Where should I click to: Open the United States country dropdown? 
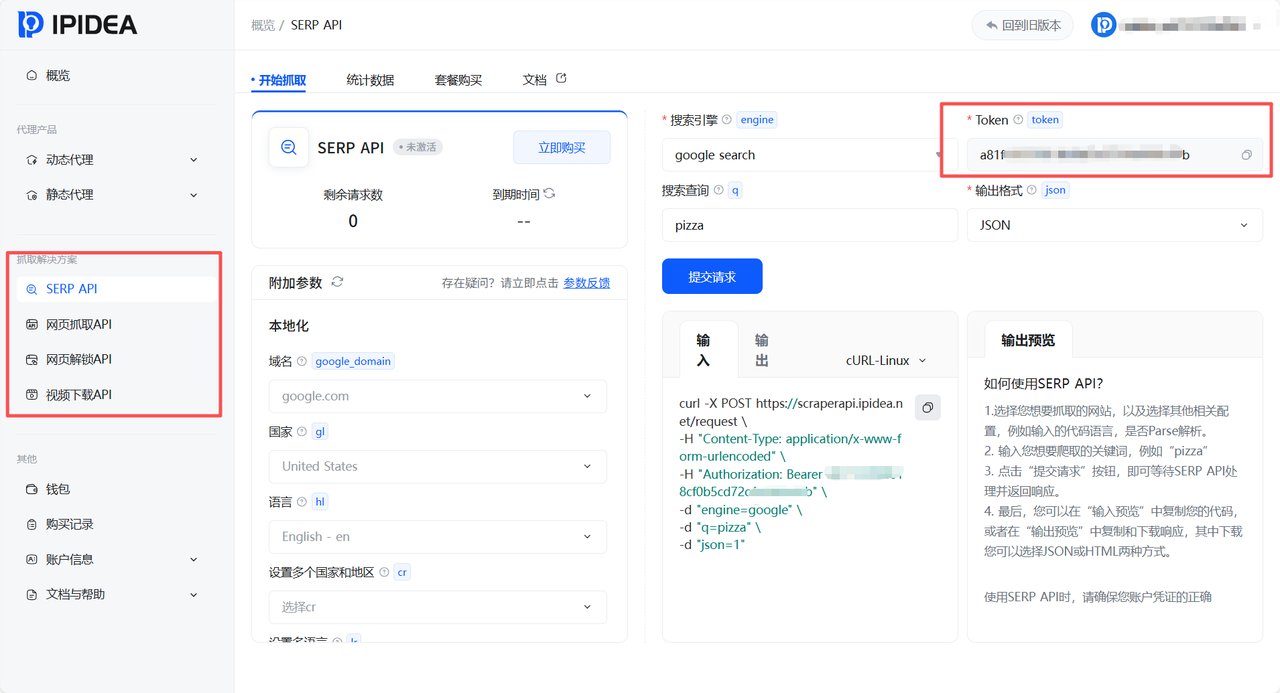[437, 466]
